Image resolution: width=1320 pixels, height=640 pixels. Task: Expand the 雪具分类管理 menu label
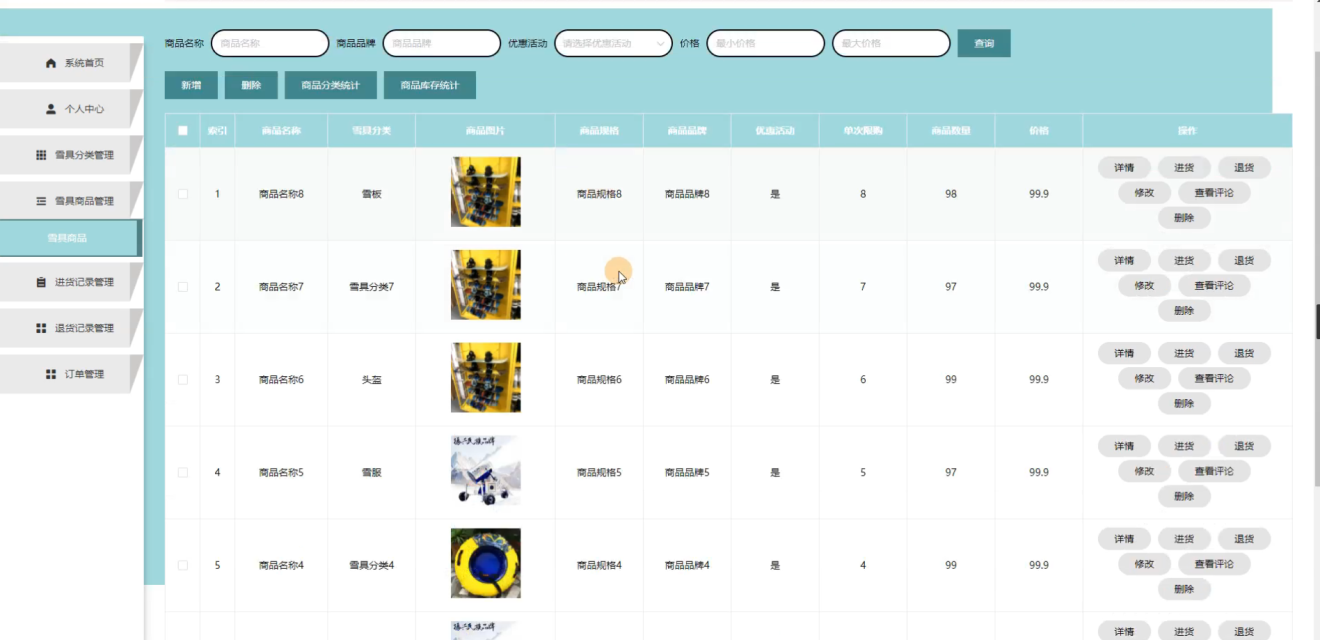pos(84,155)
